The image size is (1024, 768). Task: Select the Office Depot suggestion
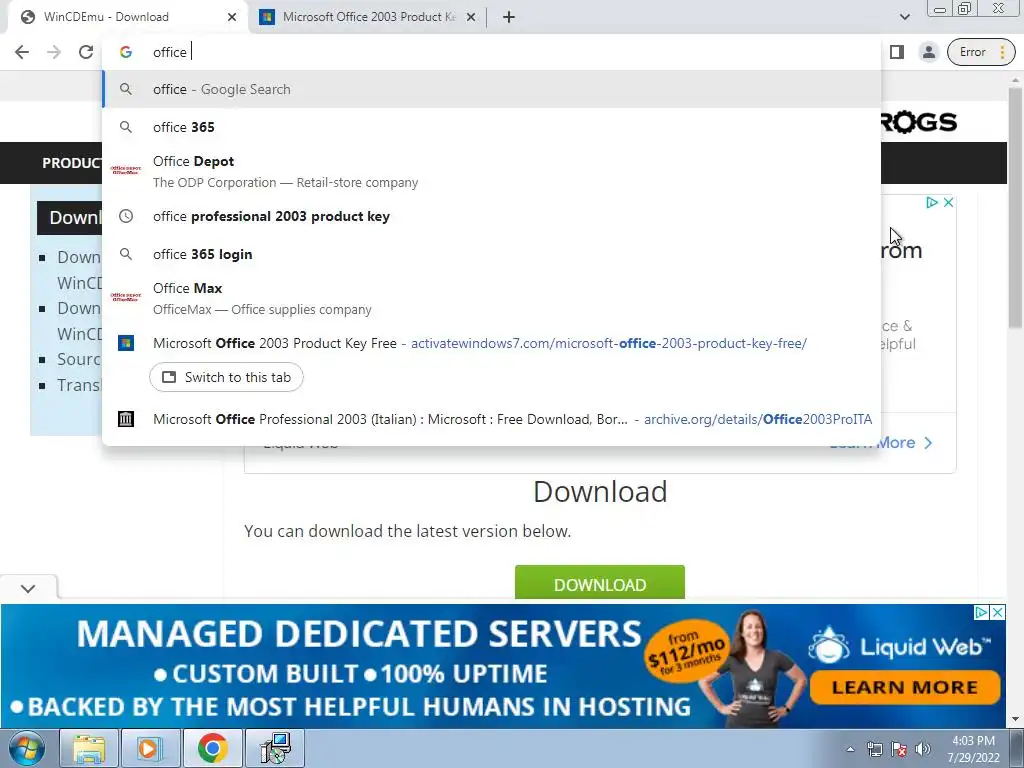click(x=492, y=171)
